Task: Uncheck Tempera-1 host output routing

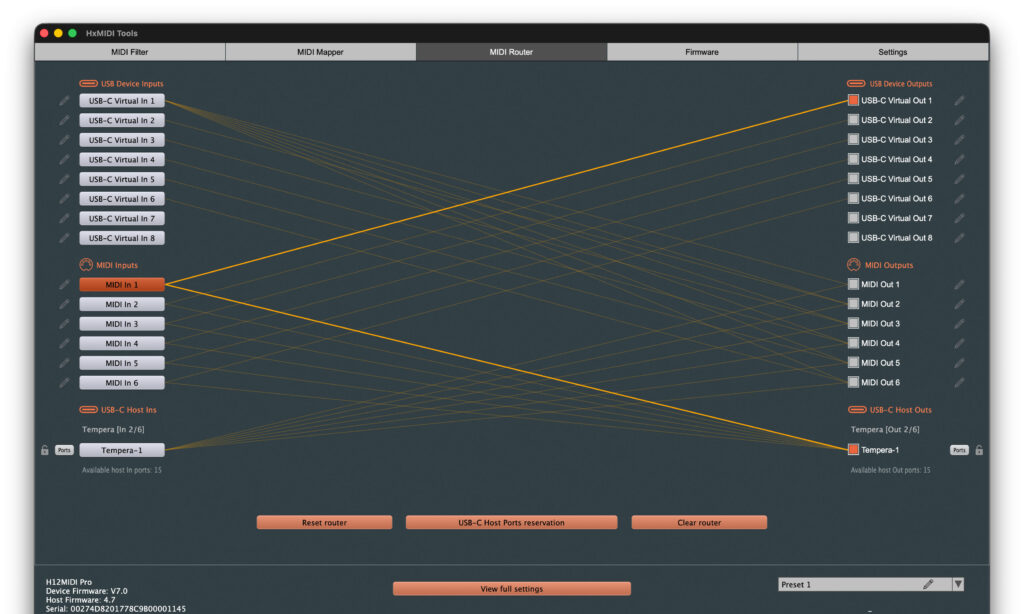Action: point(853,449)
